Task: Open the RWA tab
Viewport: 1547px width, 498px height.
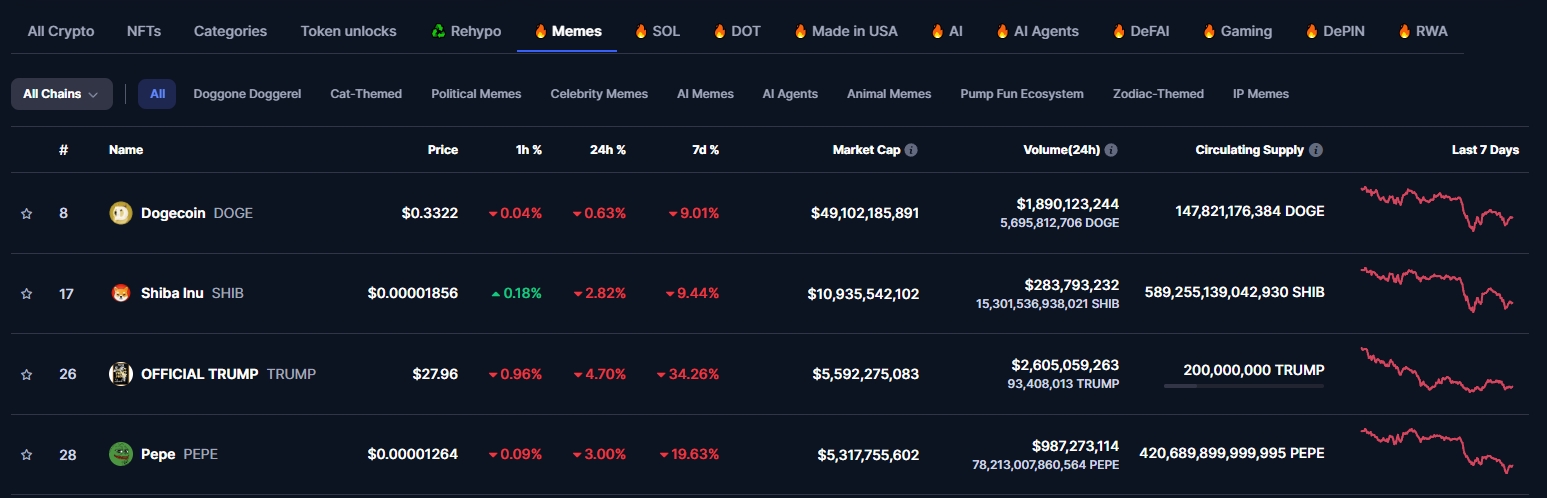Action: click(1423, 31)
